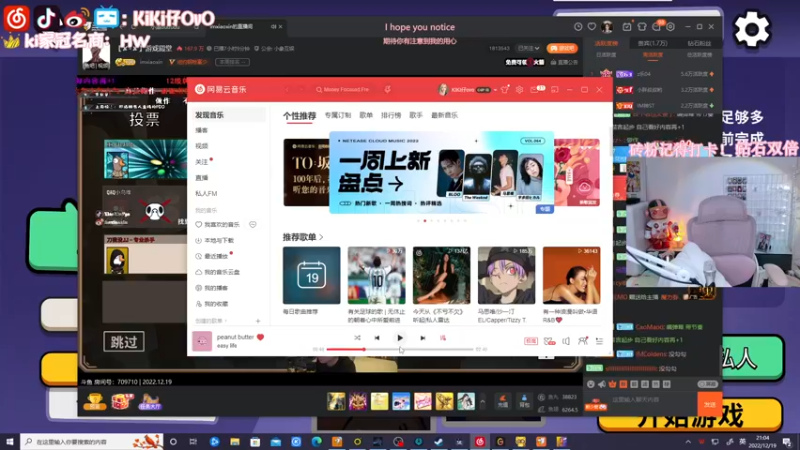Switch to mini player mode
This screenshot has width=800, height=450.
coord(555,89)
